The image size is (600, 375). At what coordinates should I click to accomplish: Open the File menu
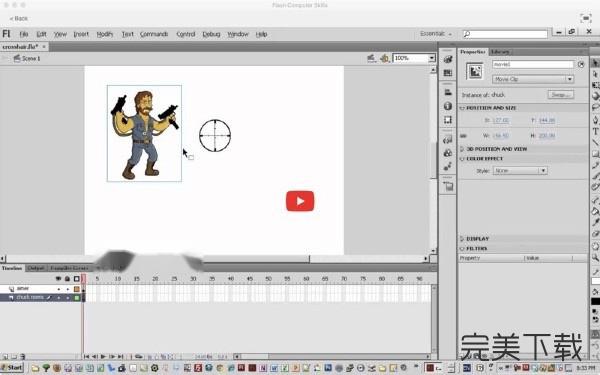(x=24, y=34)
